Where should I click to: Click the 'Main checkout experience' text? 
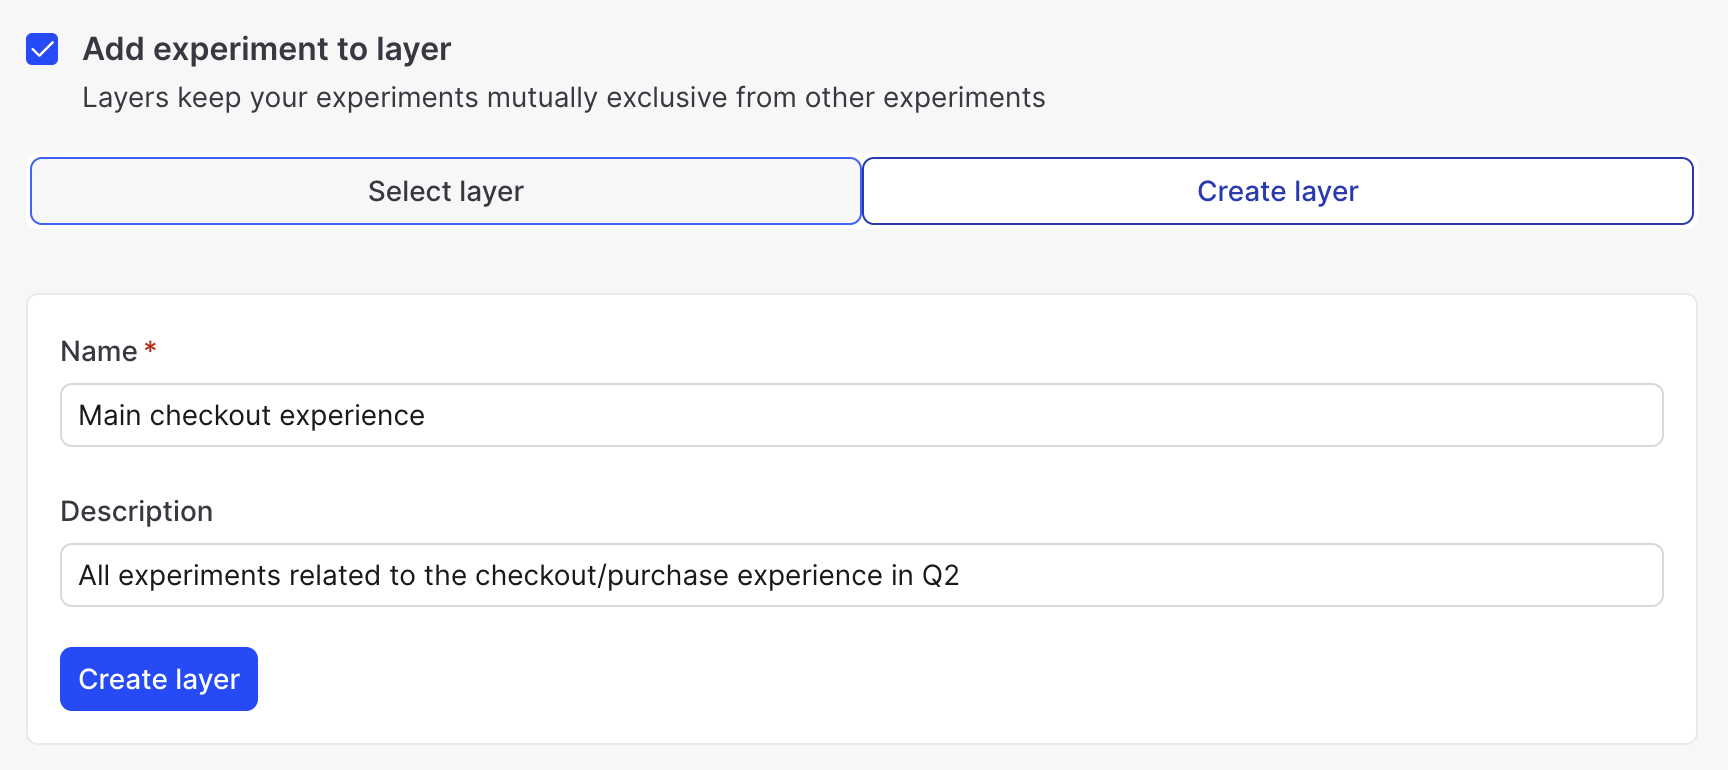coord(252,415)
